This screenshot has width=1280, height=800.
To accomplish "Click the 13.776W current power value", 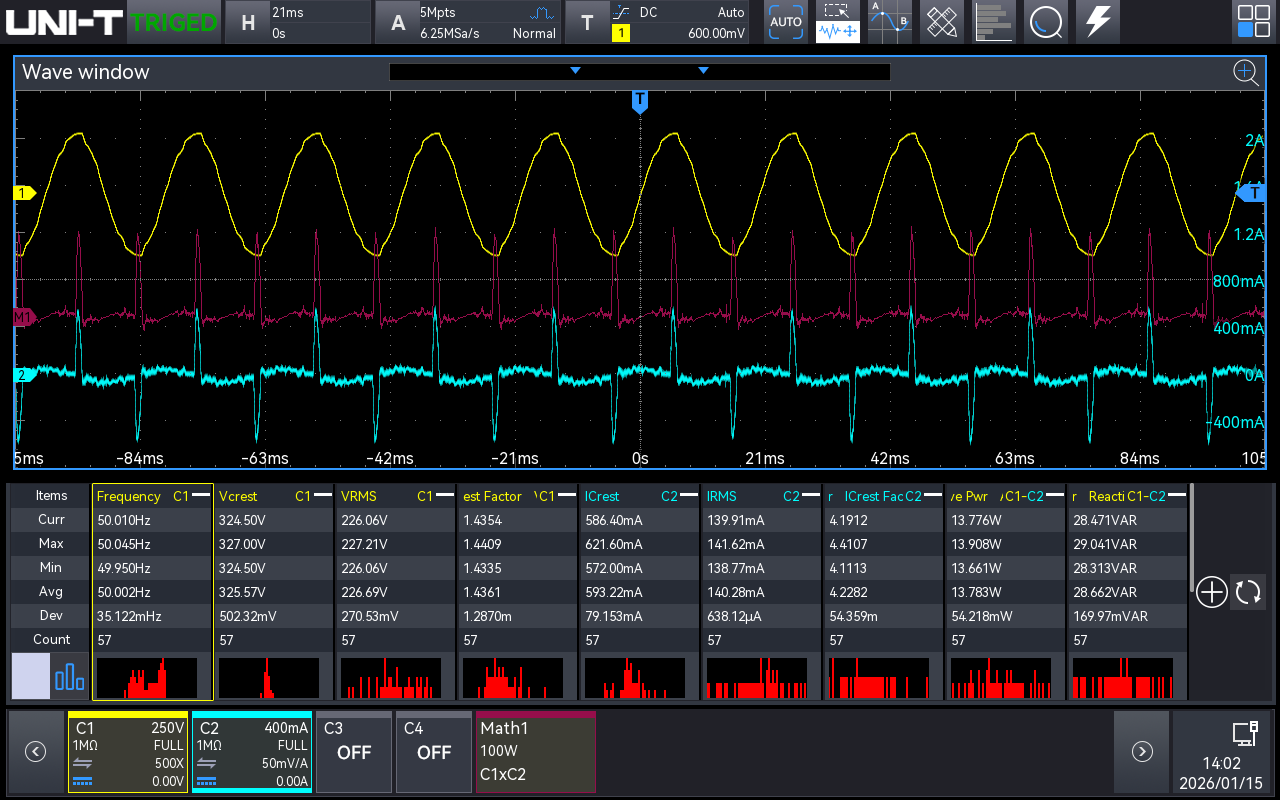I will (978, 520).
